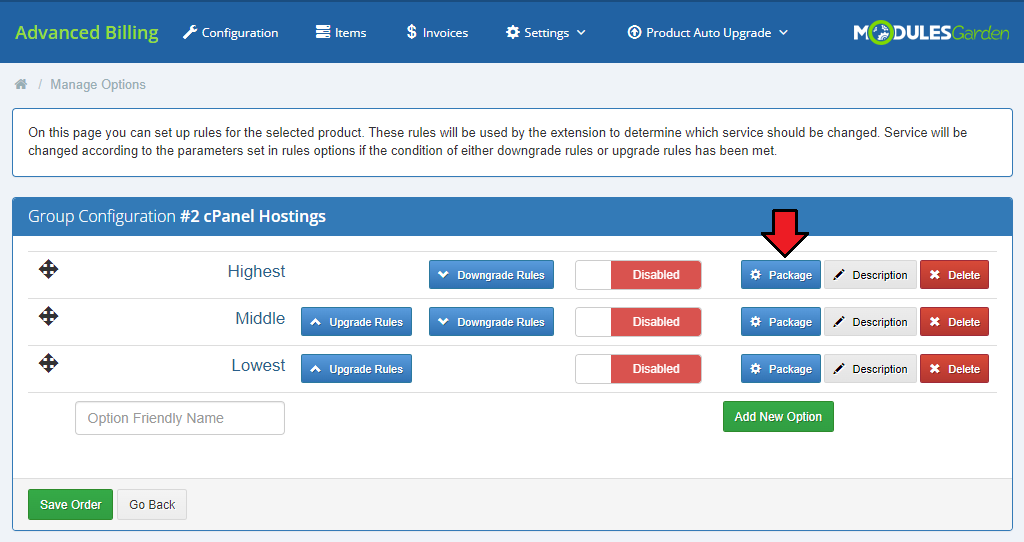Screen dimensions: 1024x542
Task: Click the move handle icon for the Middle row
Action: (48, 316)
